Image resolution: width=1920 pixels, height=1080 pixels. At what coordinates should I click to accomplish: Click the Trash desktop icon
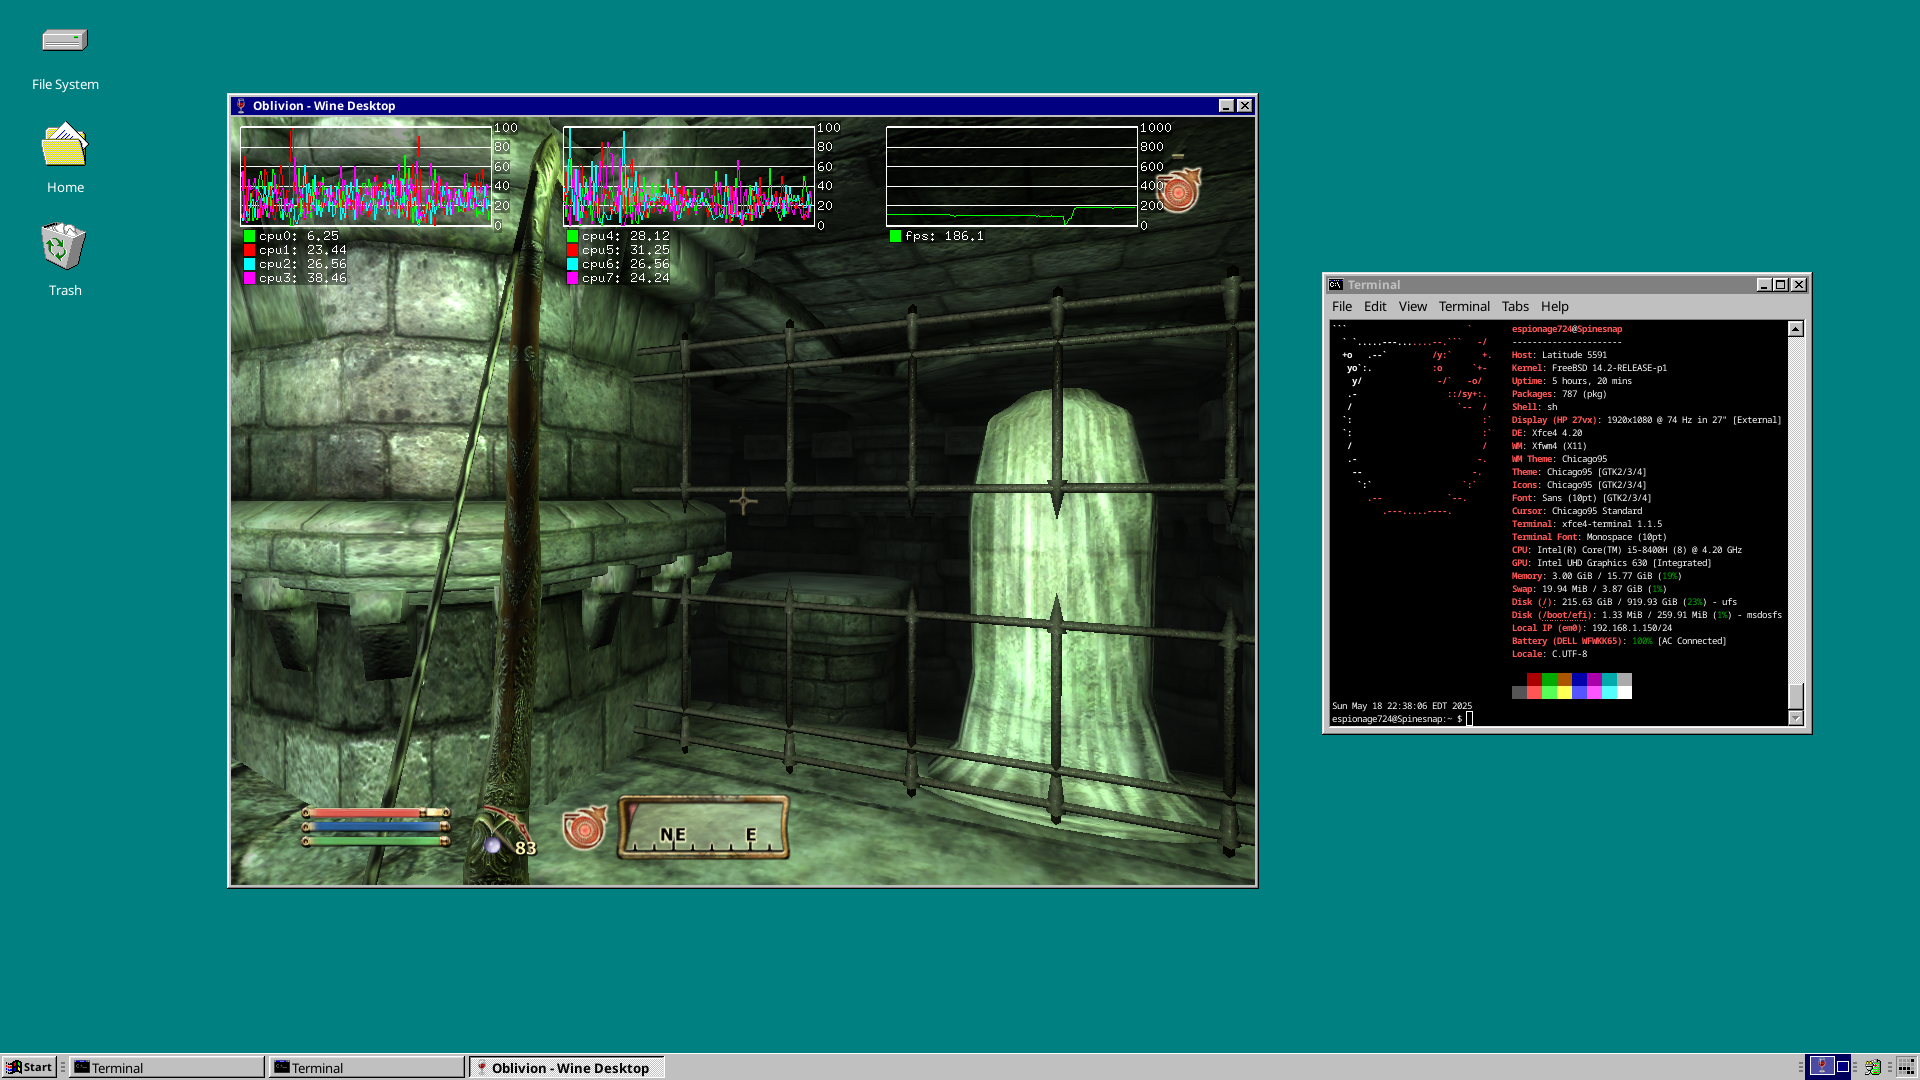coord(65,246)
